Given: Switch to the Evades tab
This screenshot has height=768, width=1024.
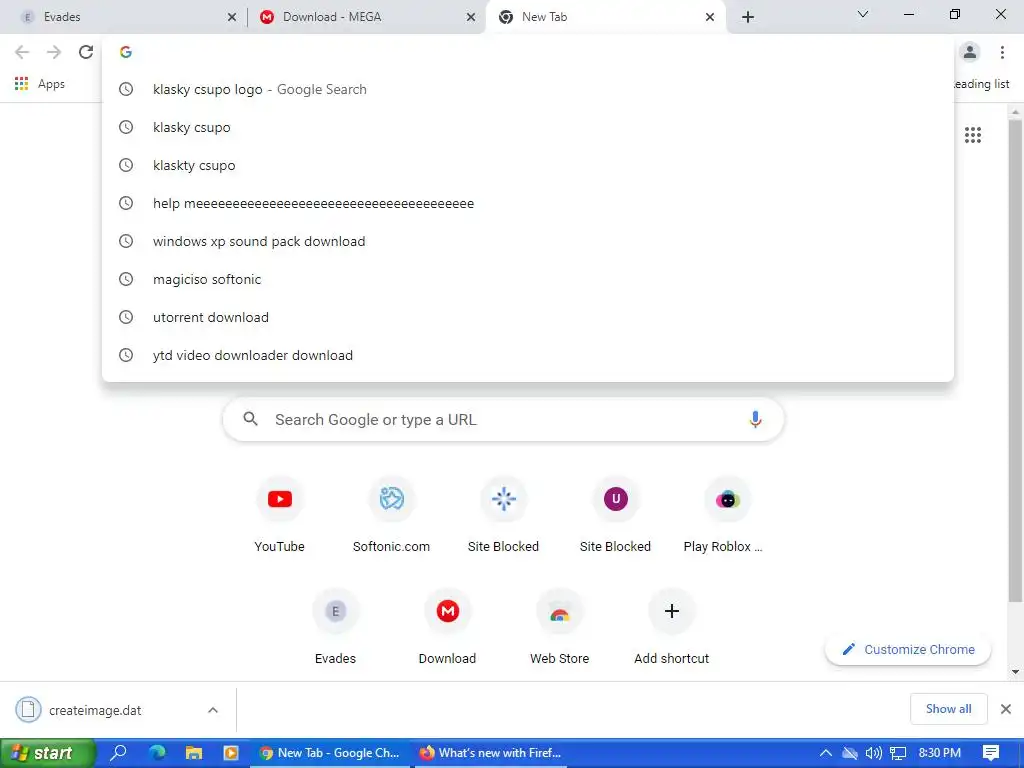Looking at the screenshot, I should tap(124, 17).
